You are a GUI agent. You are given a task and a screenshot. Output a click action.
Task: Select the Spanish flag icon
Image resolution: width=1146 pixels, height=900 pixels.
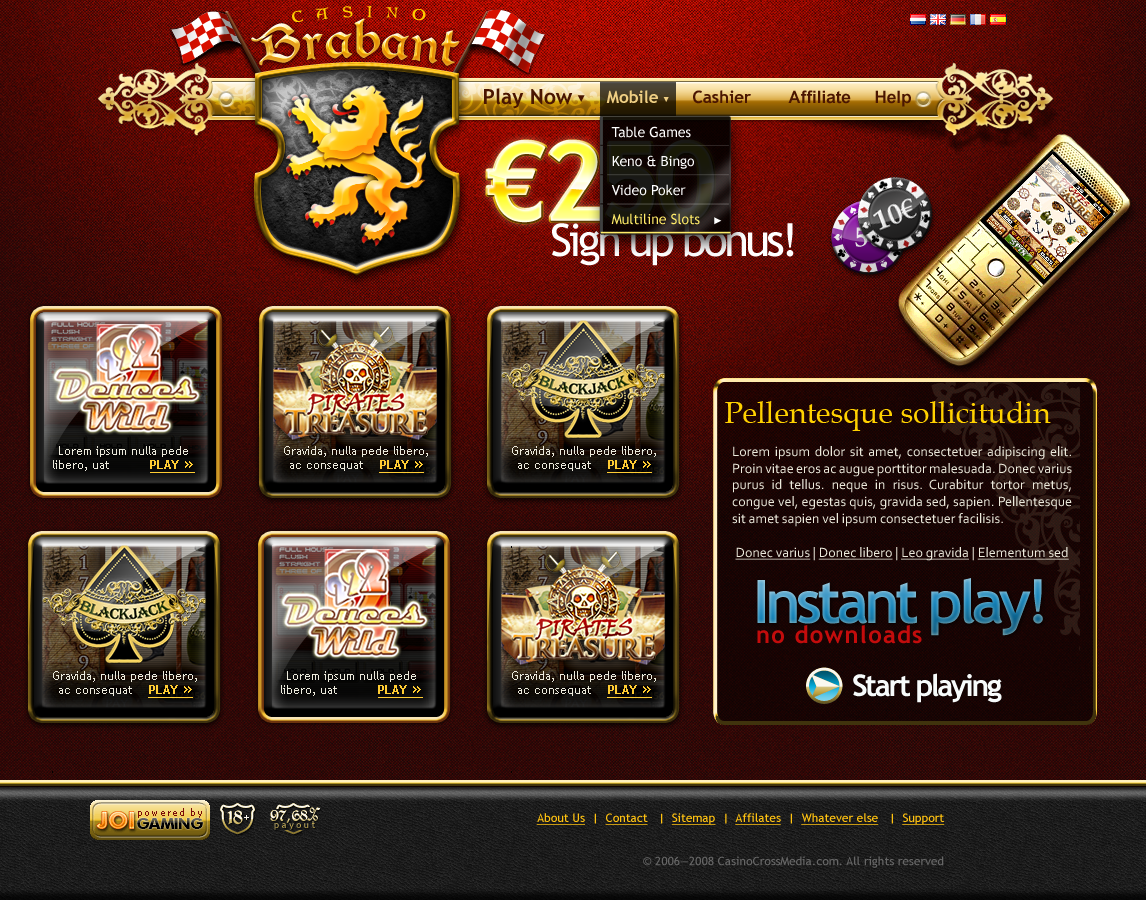pyautogui.click(x=998, y=20)
